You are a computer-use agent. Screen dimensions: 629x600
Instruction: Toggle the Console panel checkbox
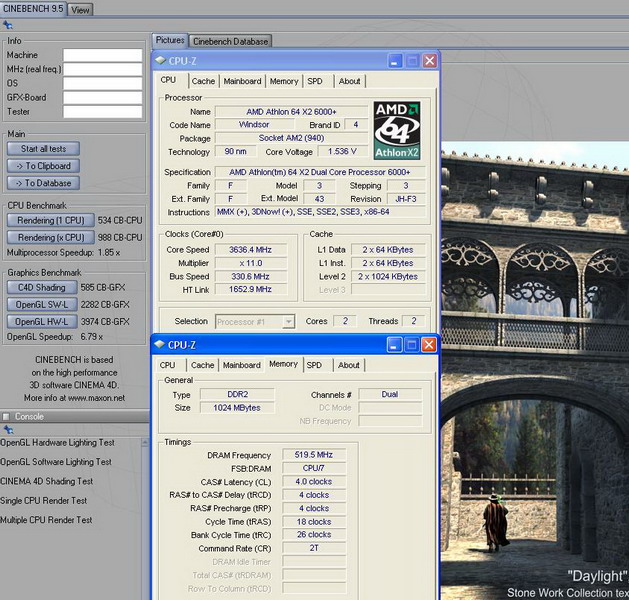click(6, 417)
